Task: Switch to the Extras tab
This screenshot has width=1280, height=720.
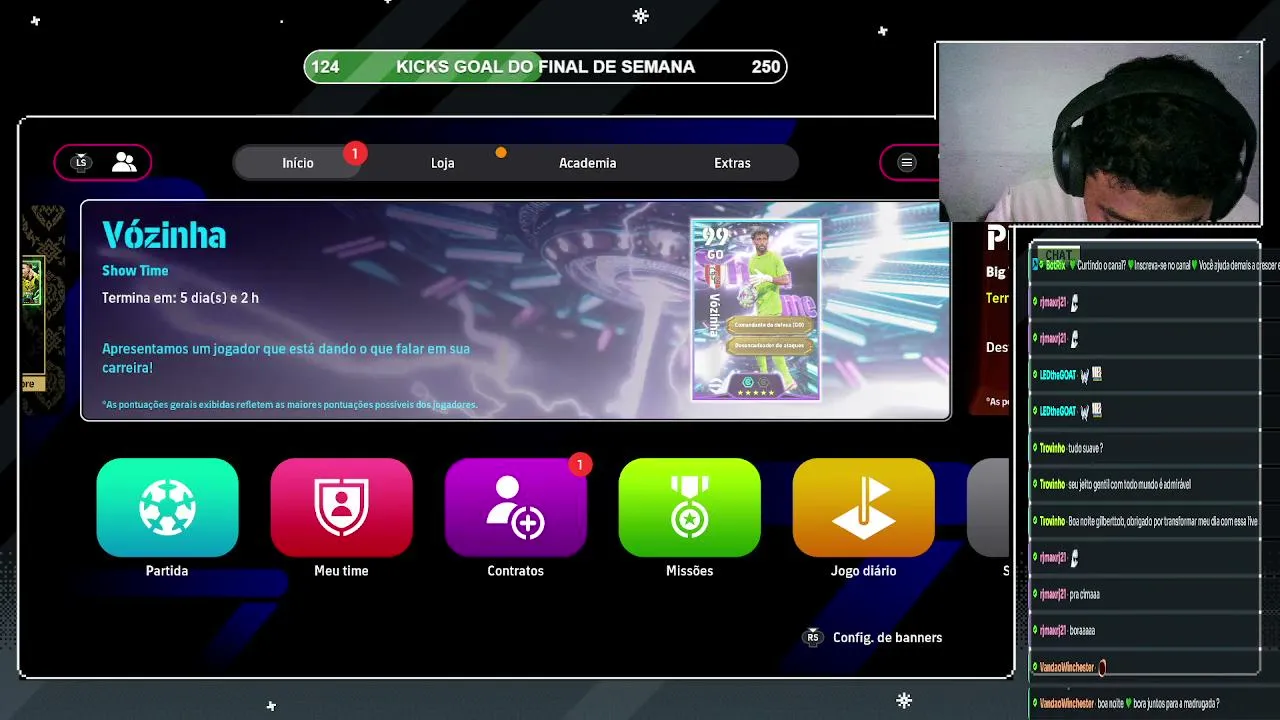Action: pos(732,163)
